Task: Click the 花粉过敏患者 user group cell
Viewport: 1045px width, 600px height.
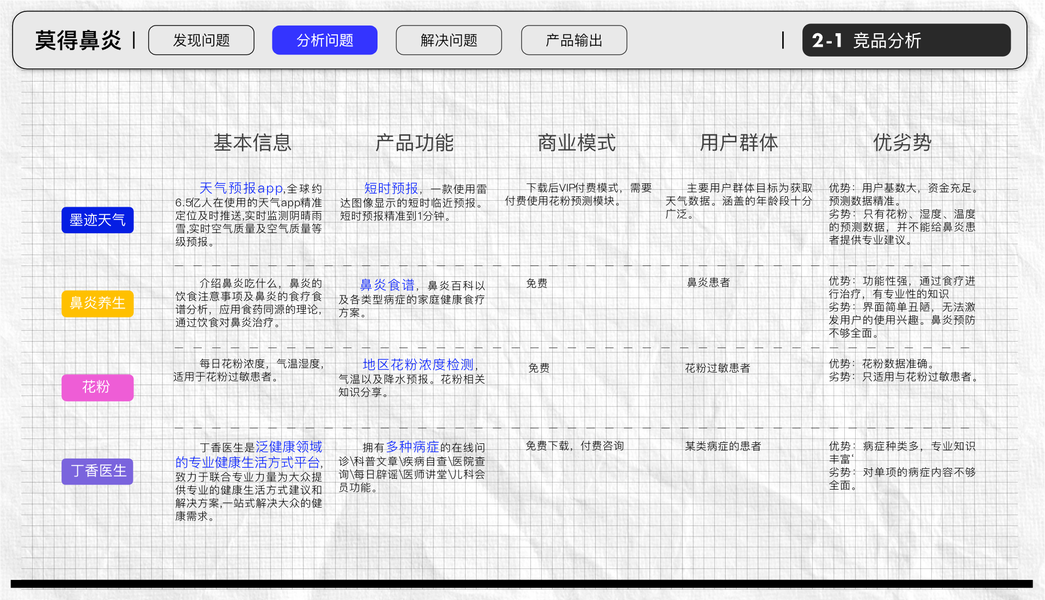Action: coord(718,368)
